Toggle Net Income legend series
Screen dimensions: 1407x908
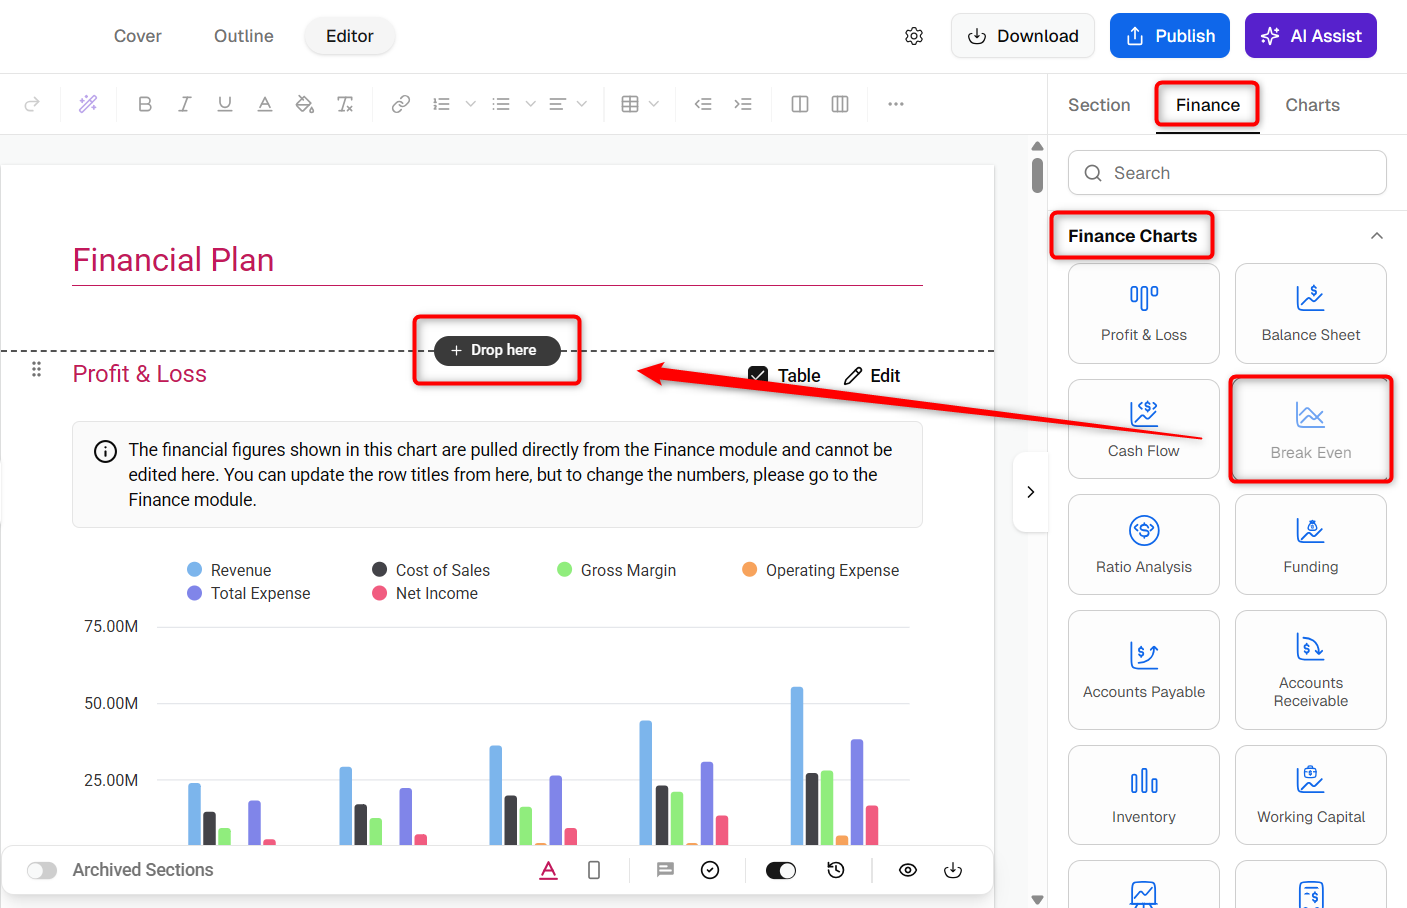pyautogui.click(x=425, y=593)
